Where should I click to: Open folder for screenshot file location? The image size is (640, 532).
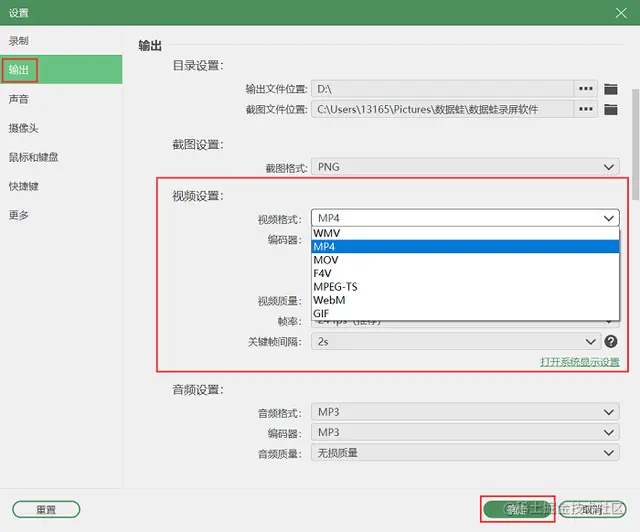[611, 109]
